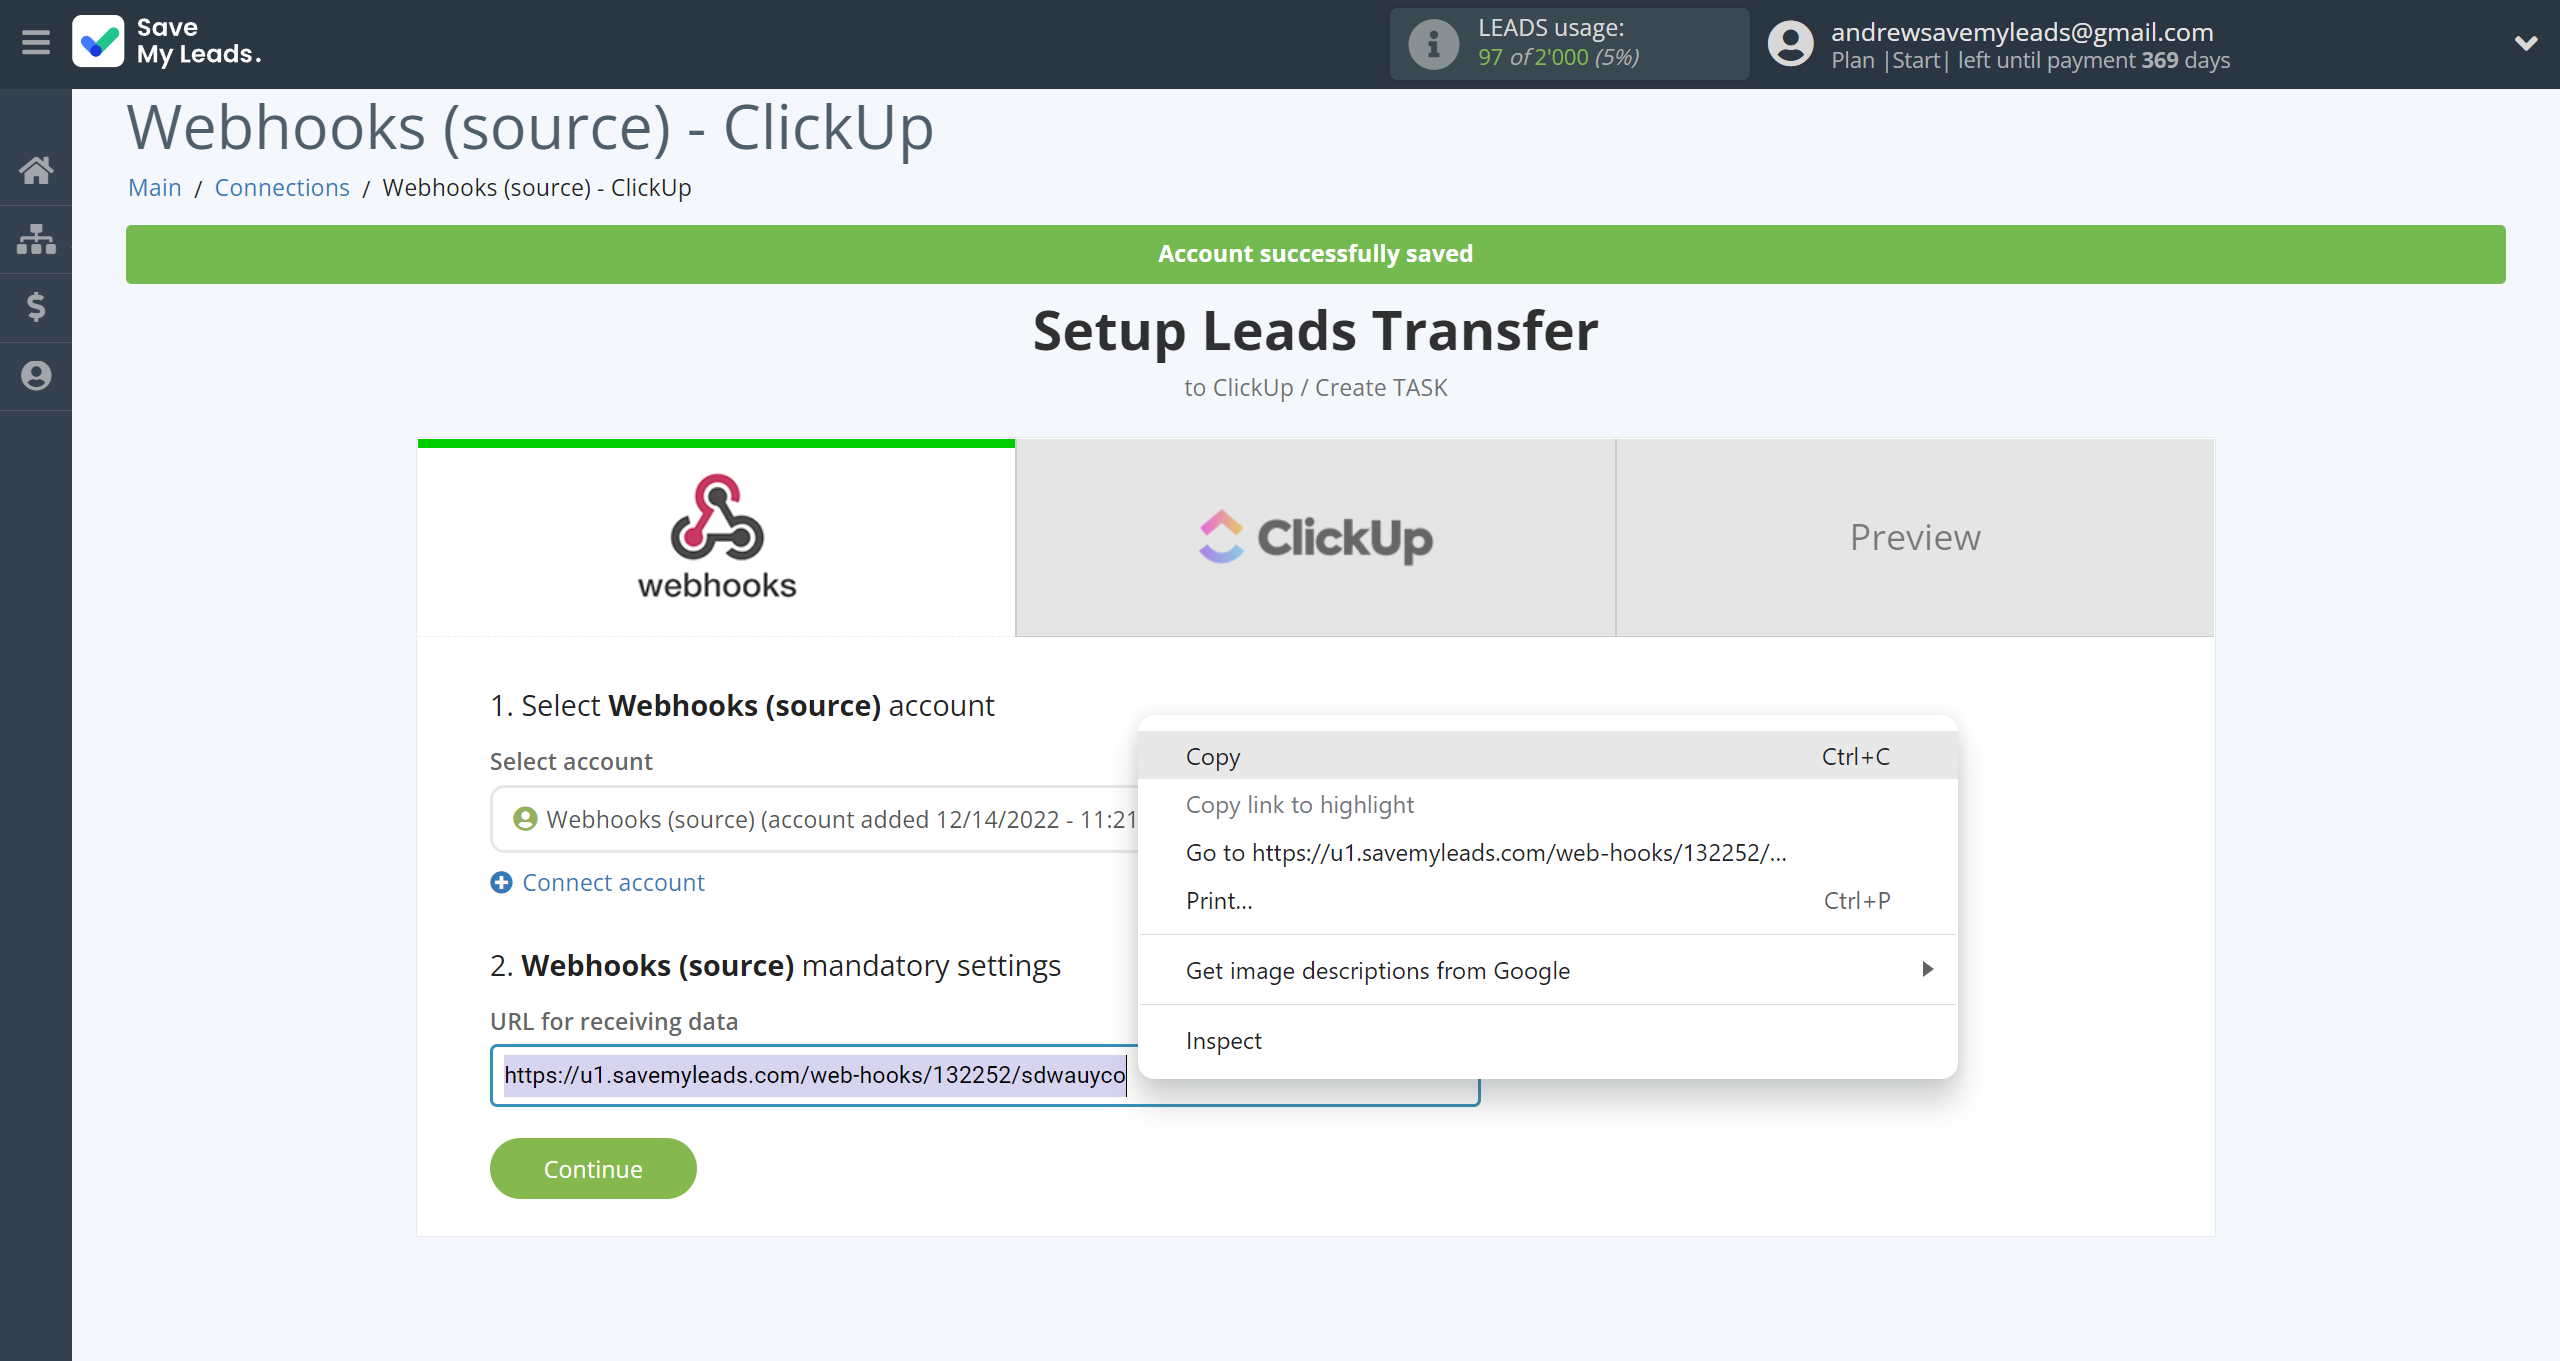Click the hamburger menu icon top left

point(36,42)
